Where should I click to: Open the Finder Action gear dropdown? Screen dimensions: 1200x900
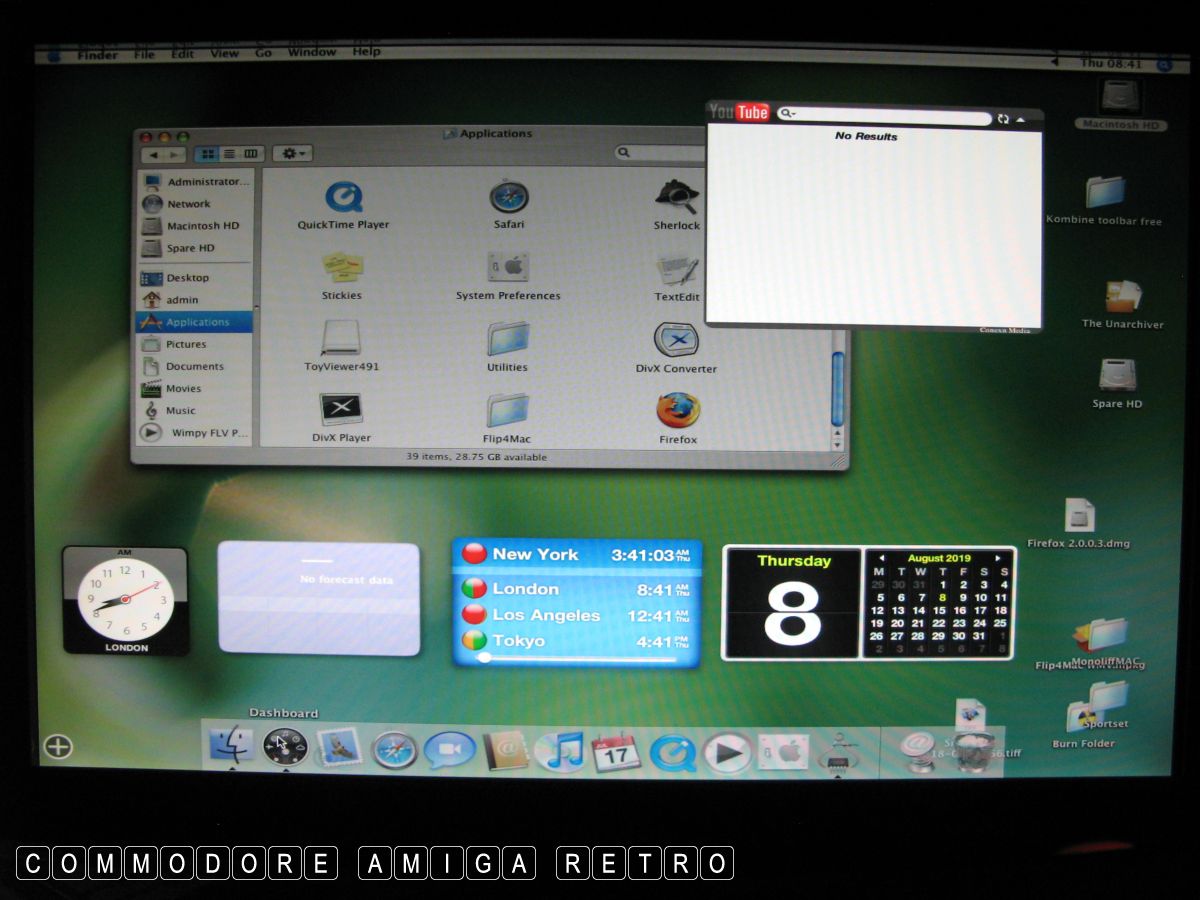click(293, 154)
